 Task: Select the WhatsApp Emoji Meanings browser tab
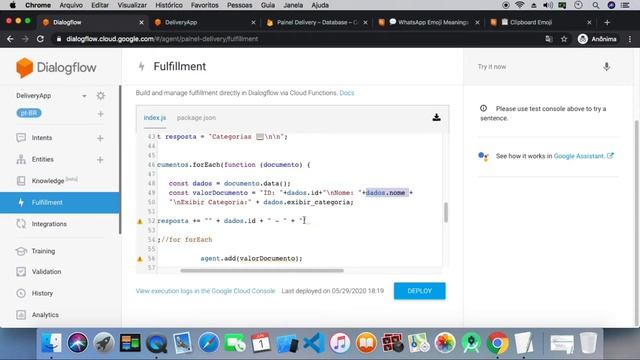429,22
